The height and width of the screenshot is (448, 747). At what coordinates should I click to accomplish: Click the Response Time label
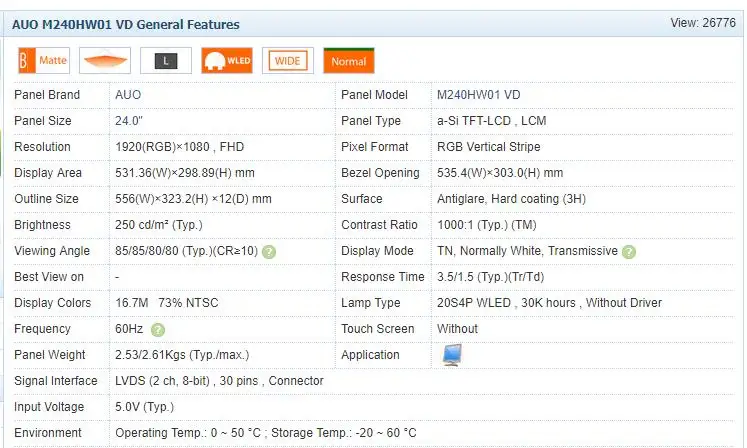pos(382,277)
